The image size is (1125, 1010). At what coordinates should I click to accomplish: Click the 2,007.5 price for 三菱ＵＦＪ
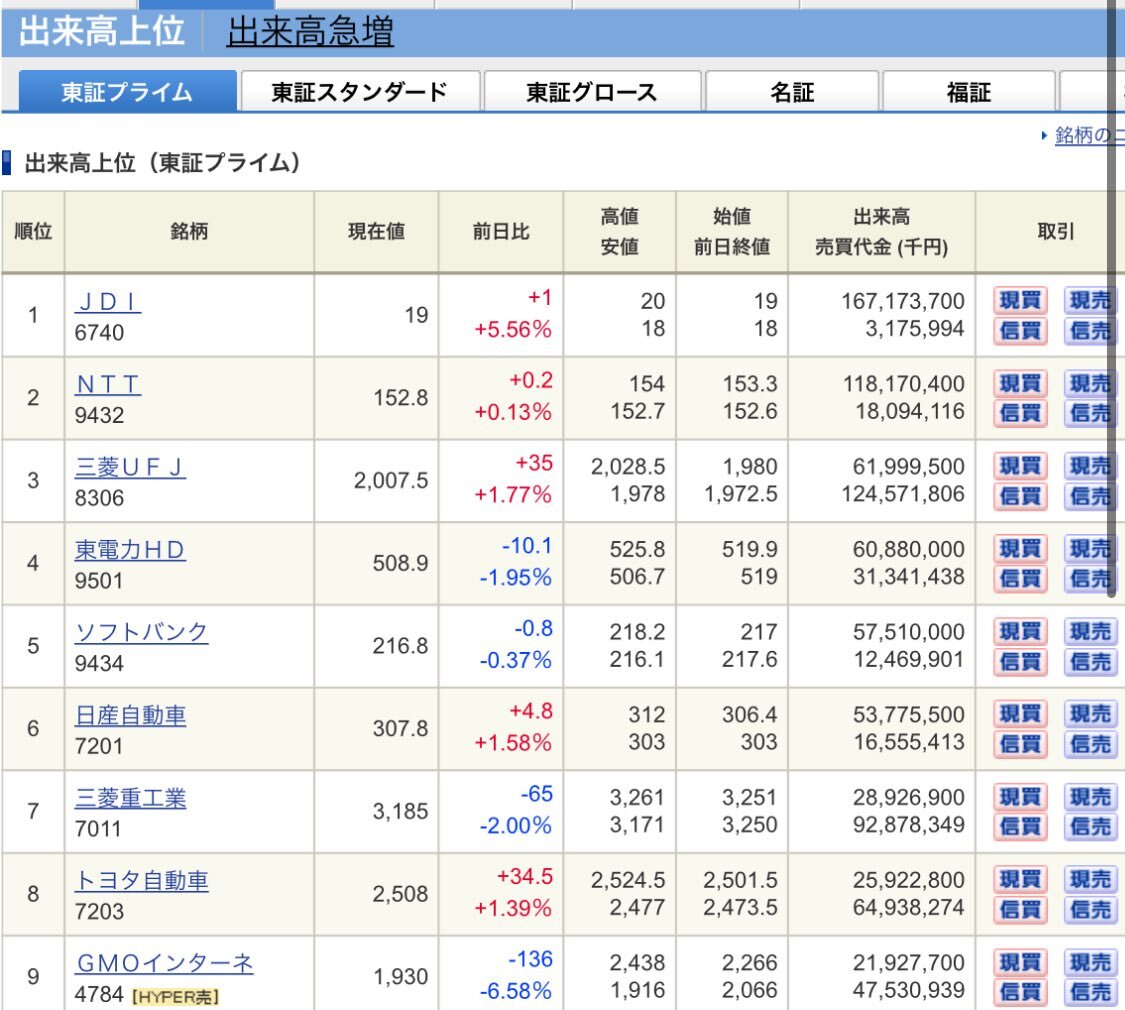pos(390,481)
